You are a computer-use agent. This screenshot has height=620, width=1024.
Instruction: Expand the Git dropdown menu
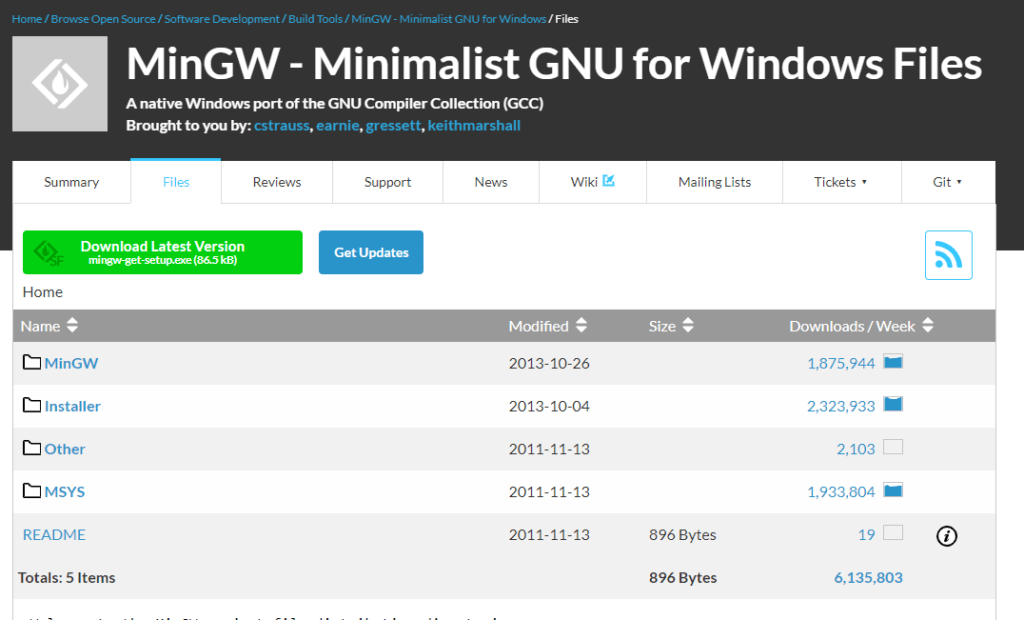pyautogui.click(x=948, y=182)
